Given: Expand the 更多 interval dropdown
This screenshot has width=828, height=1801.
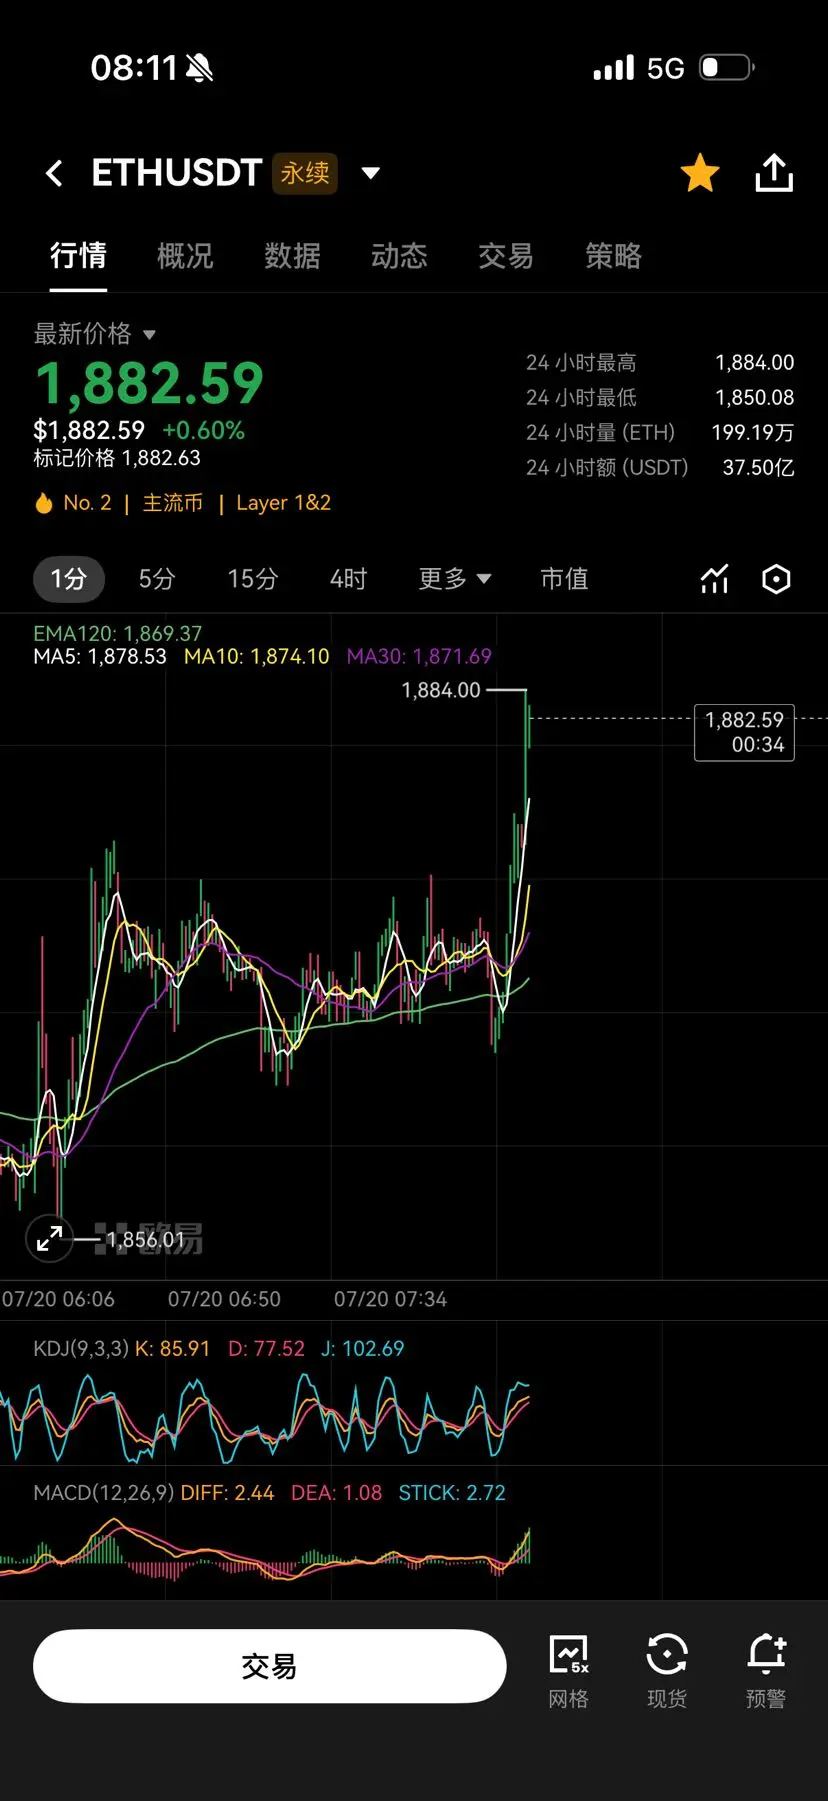Looking at the screenshot, I should click(455, 579).
